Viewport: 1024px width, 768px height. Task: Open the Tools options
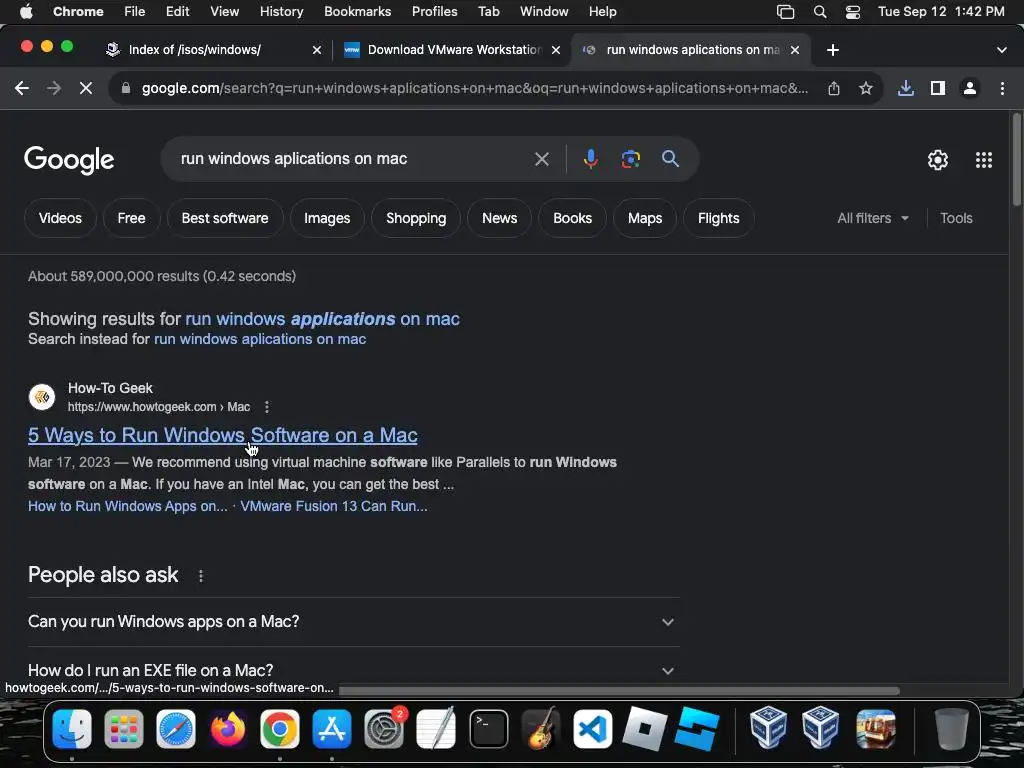tap(956, 218)
